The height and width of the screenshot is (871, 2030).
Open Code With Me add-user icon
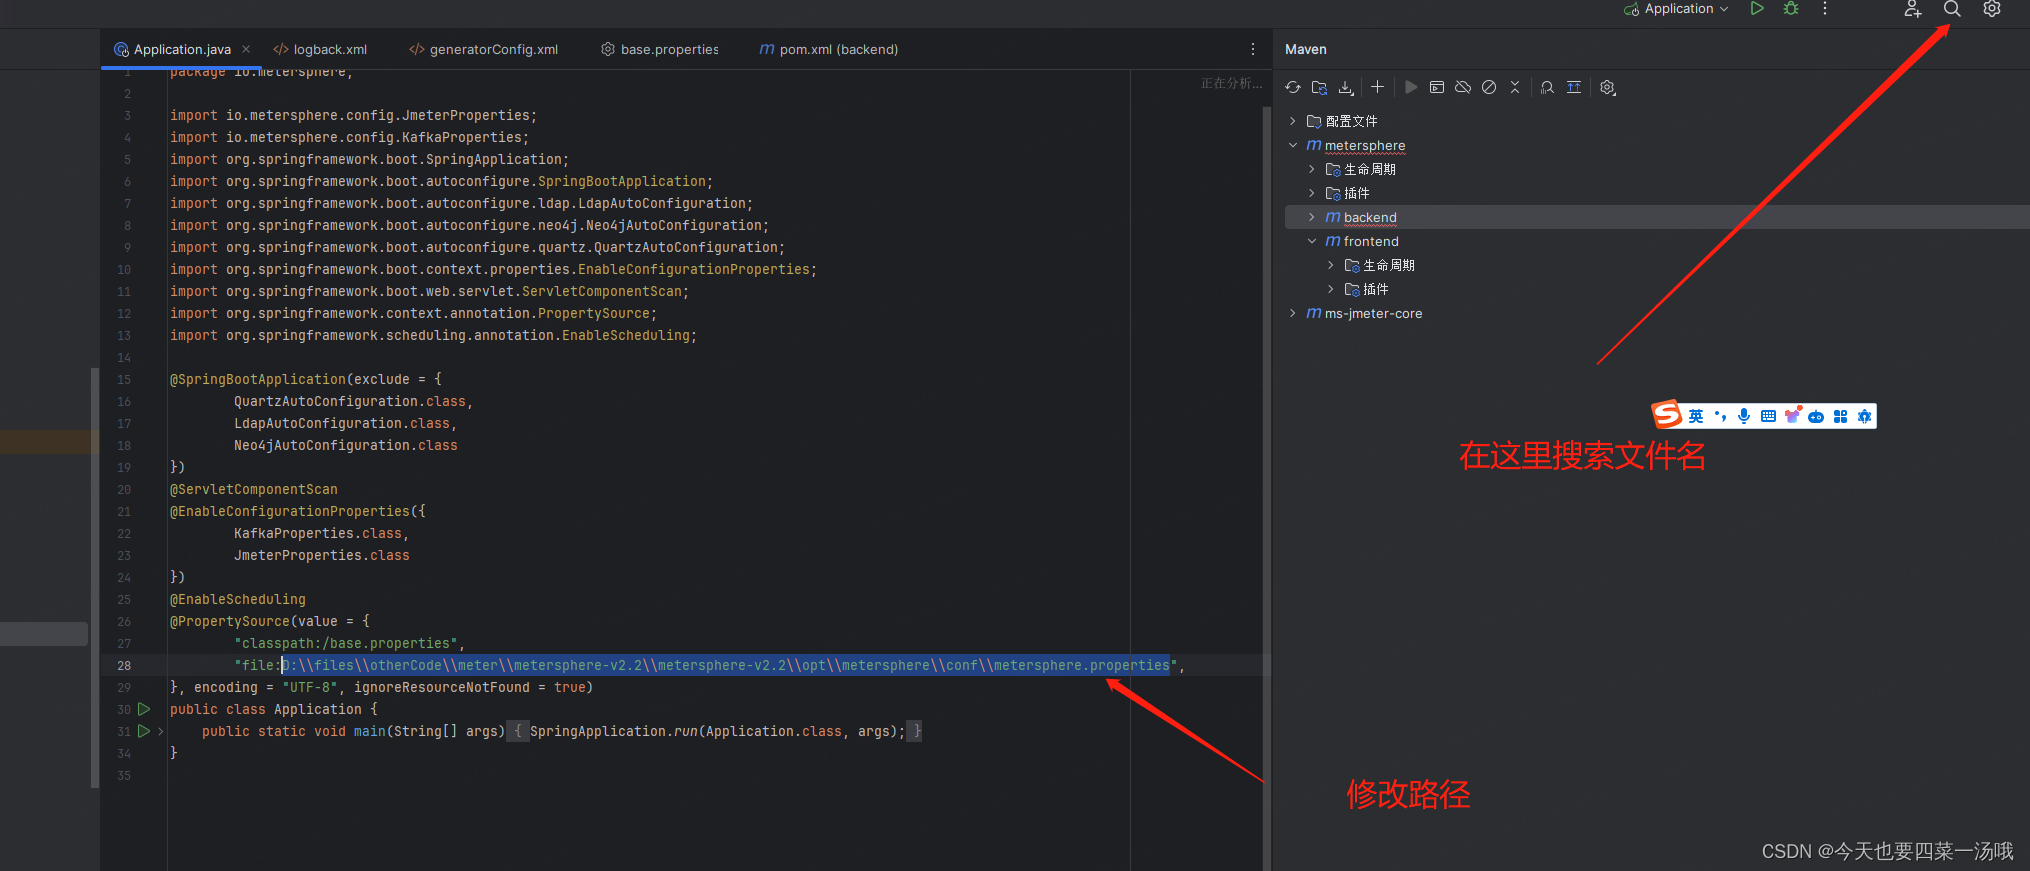click(1912, 9)
